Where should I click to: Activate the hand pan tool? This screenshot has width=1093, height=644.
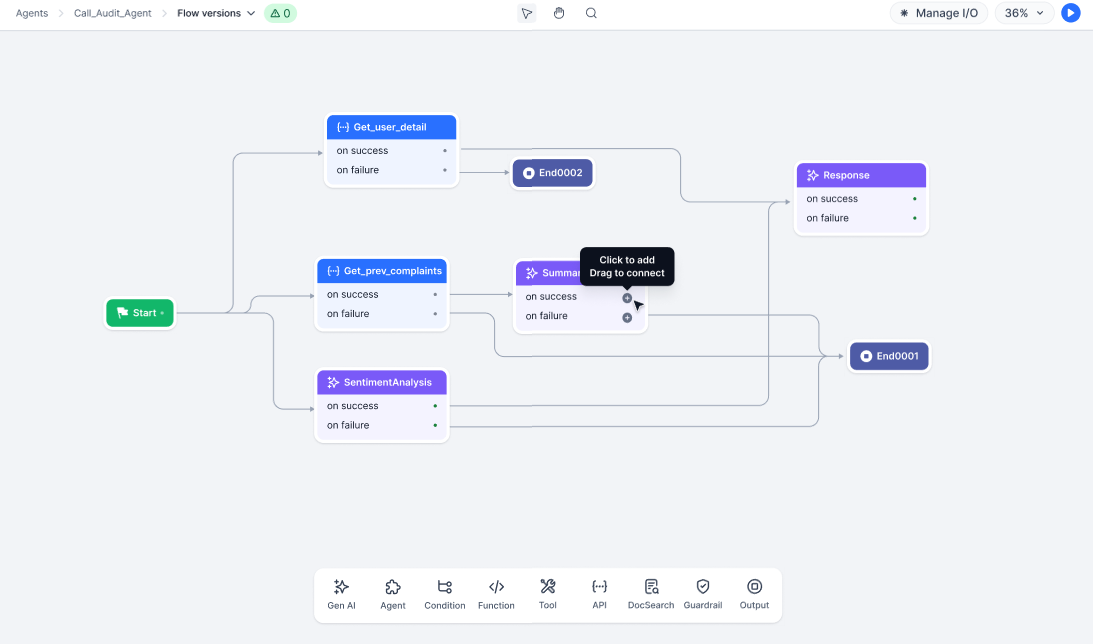(x=559, y=13)
